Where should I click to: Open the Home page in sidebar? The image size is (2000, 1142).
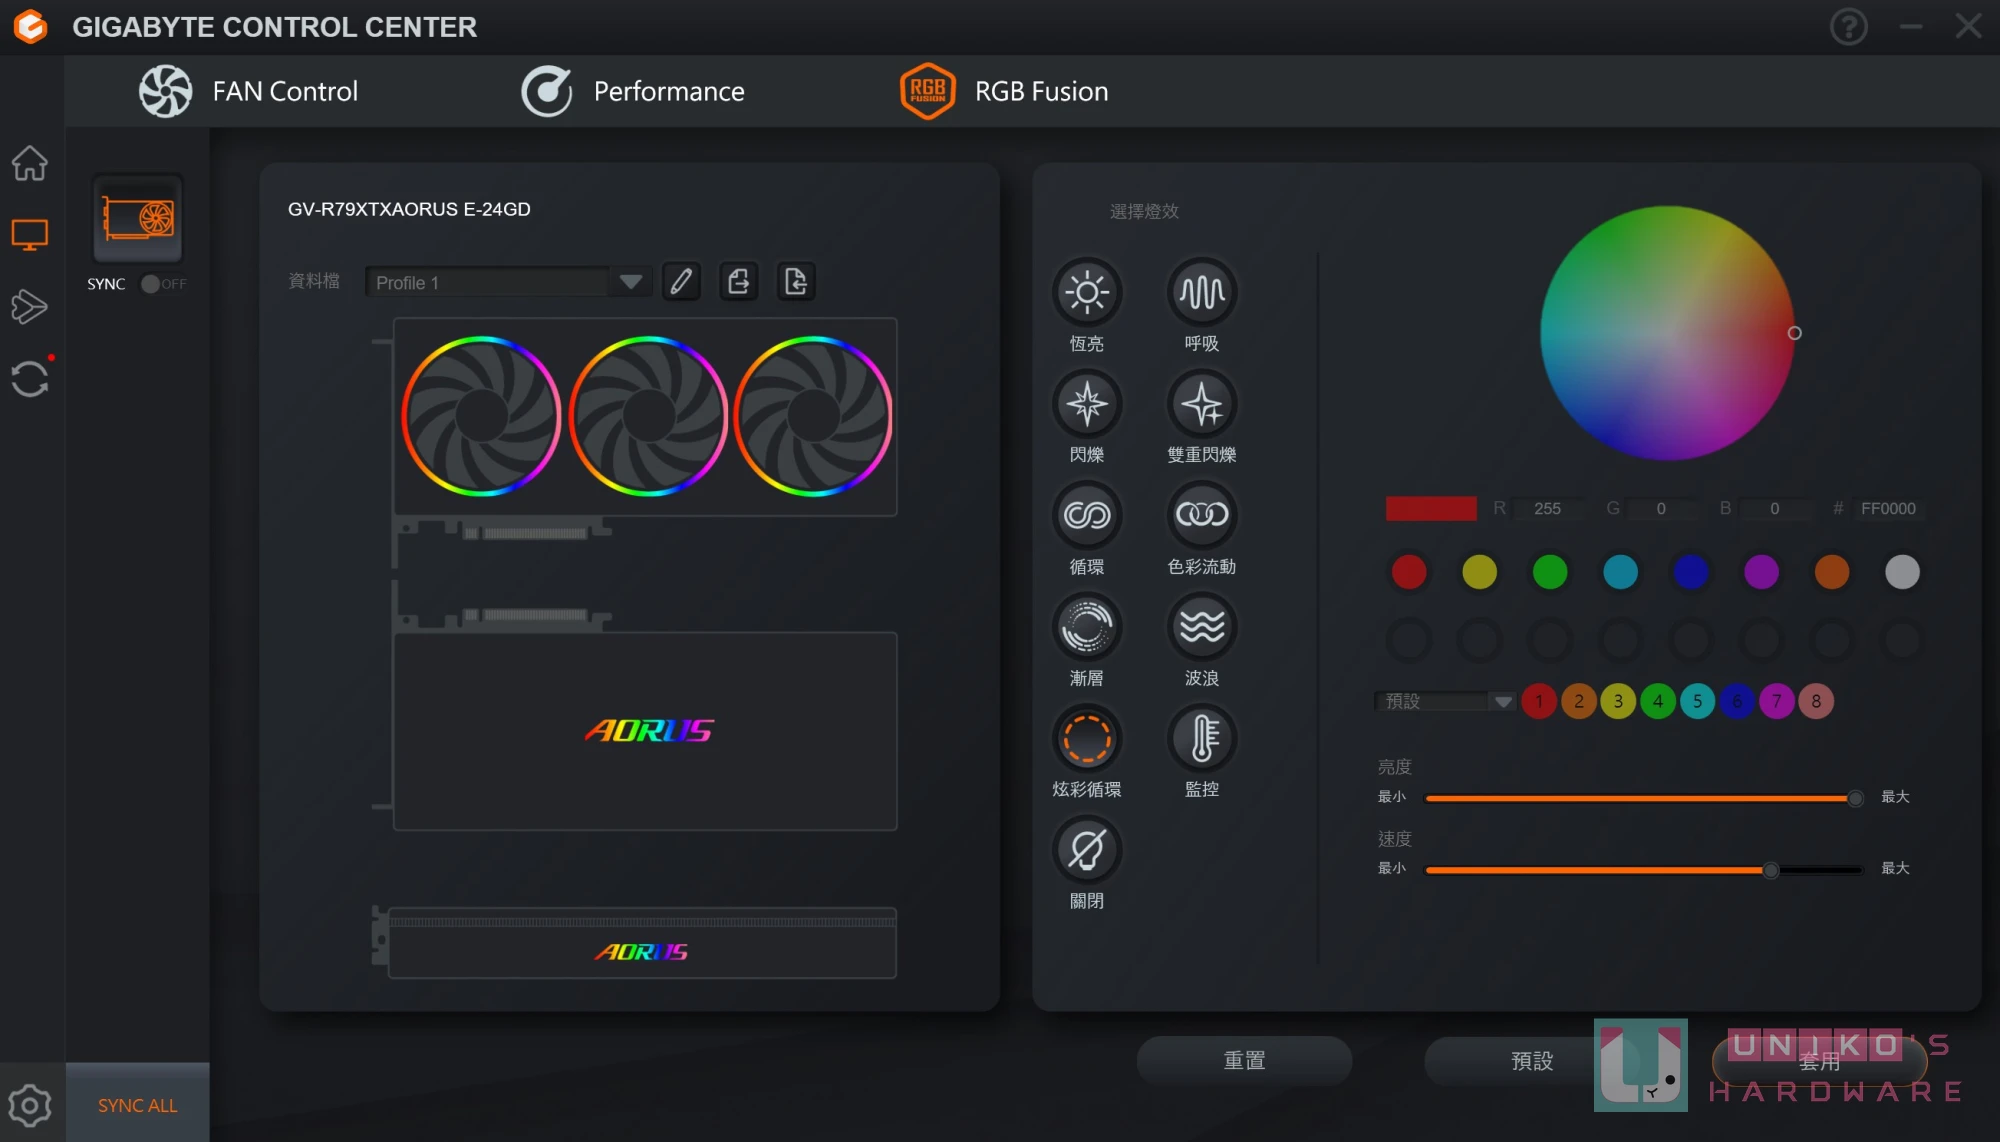tap(30, 162)
